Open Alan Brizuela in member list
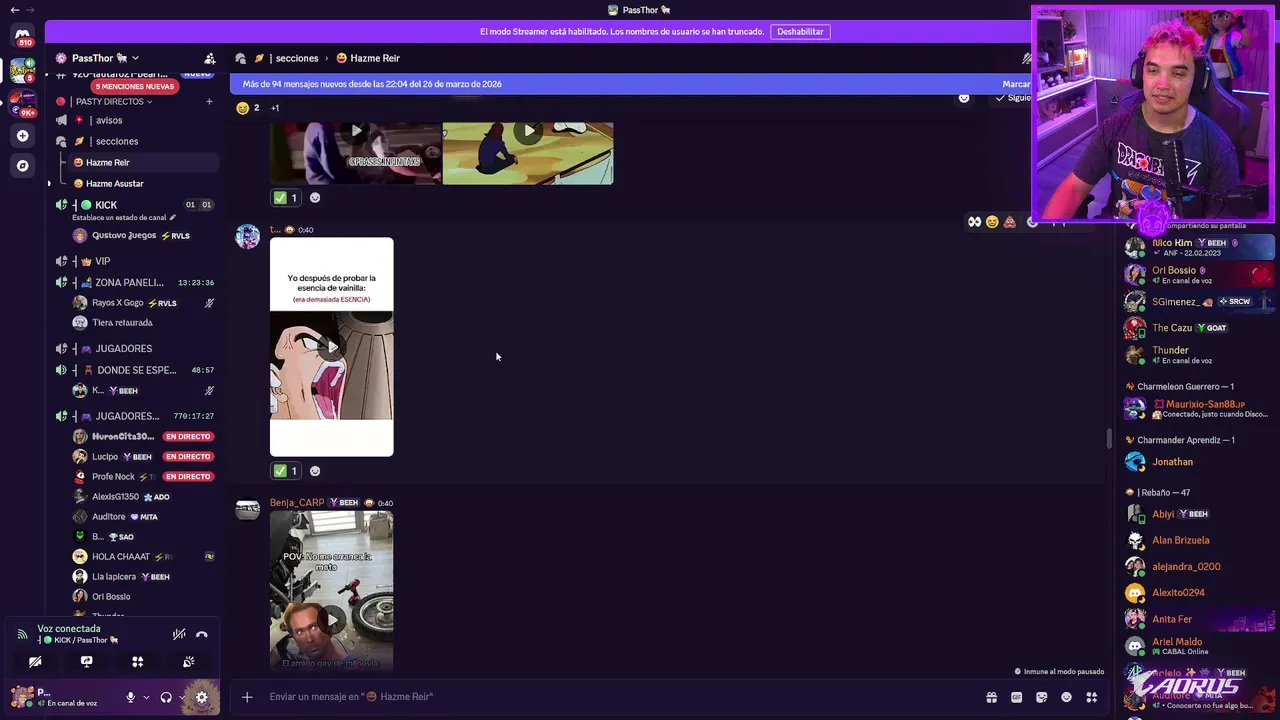This screenshot has height=720, width=1280. click(1180, 540)
